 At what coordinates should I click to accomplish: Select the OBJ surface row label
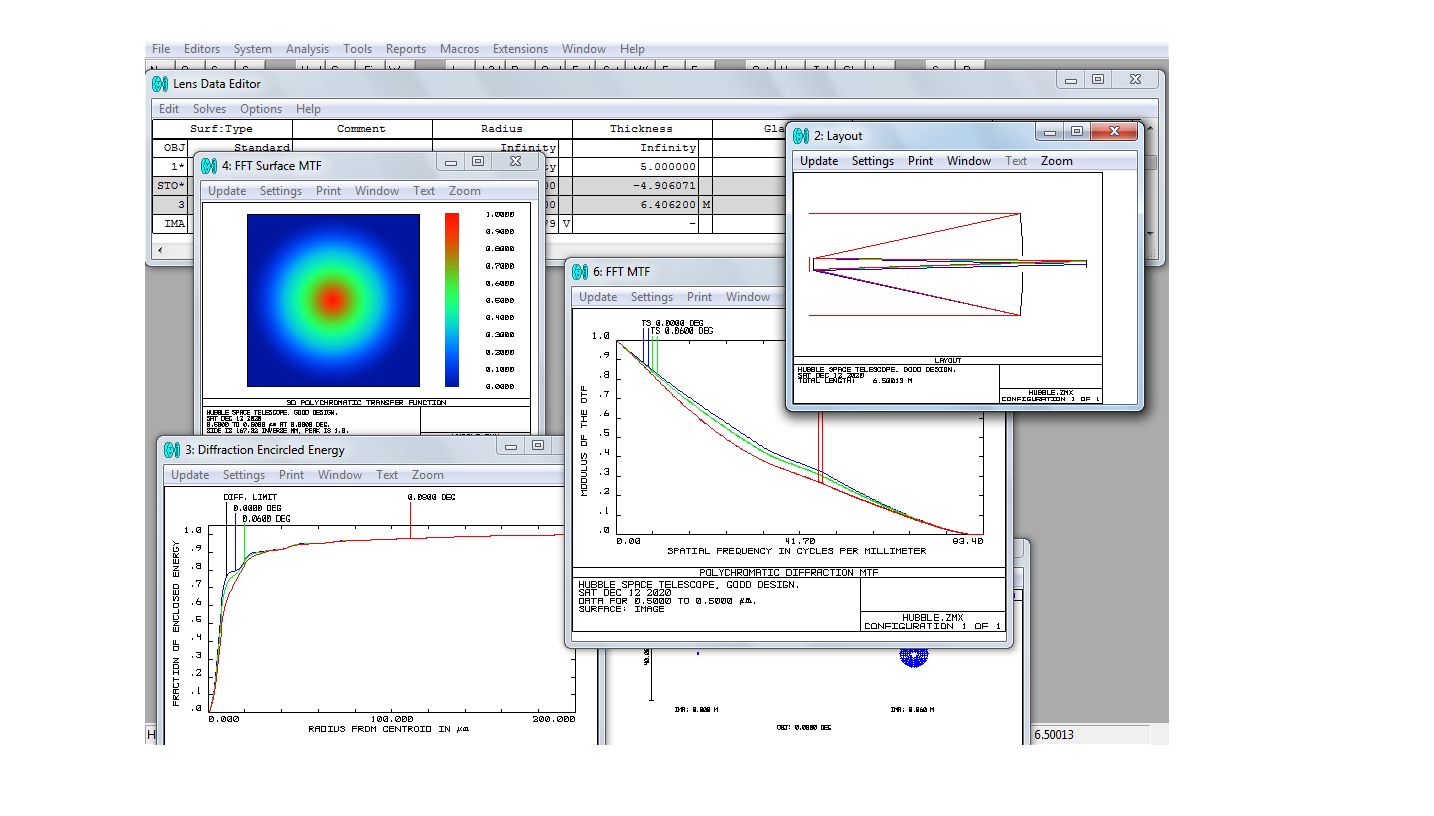(169, 148)
